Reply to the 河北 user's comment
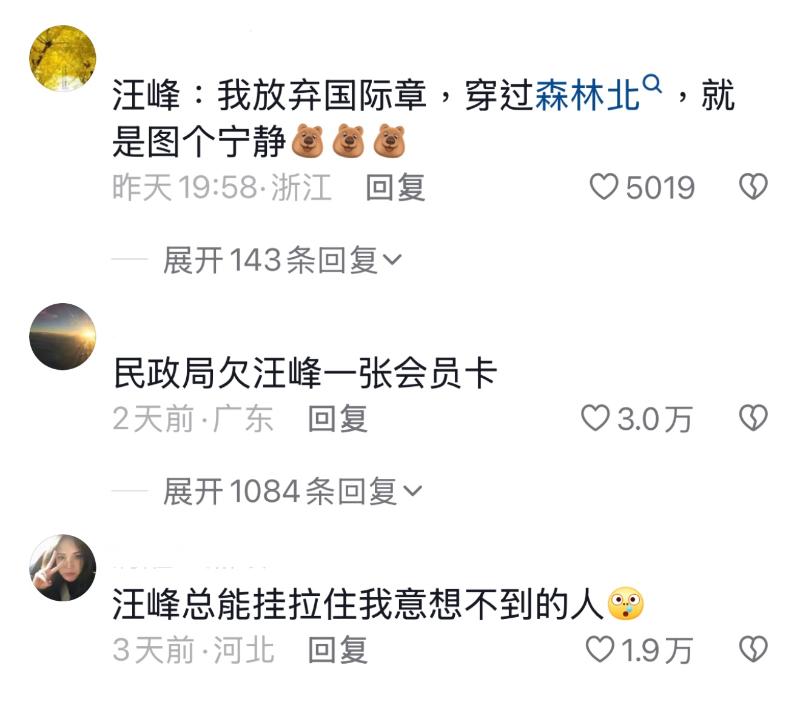 [337, 650]
